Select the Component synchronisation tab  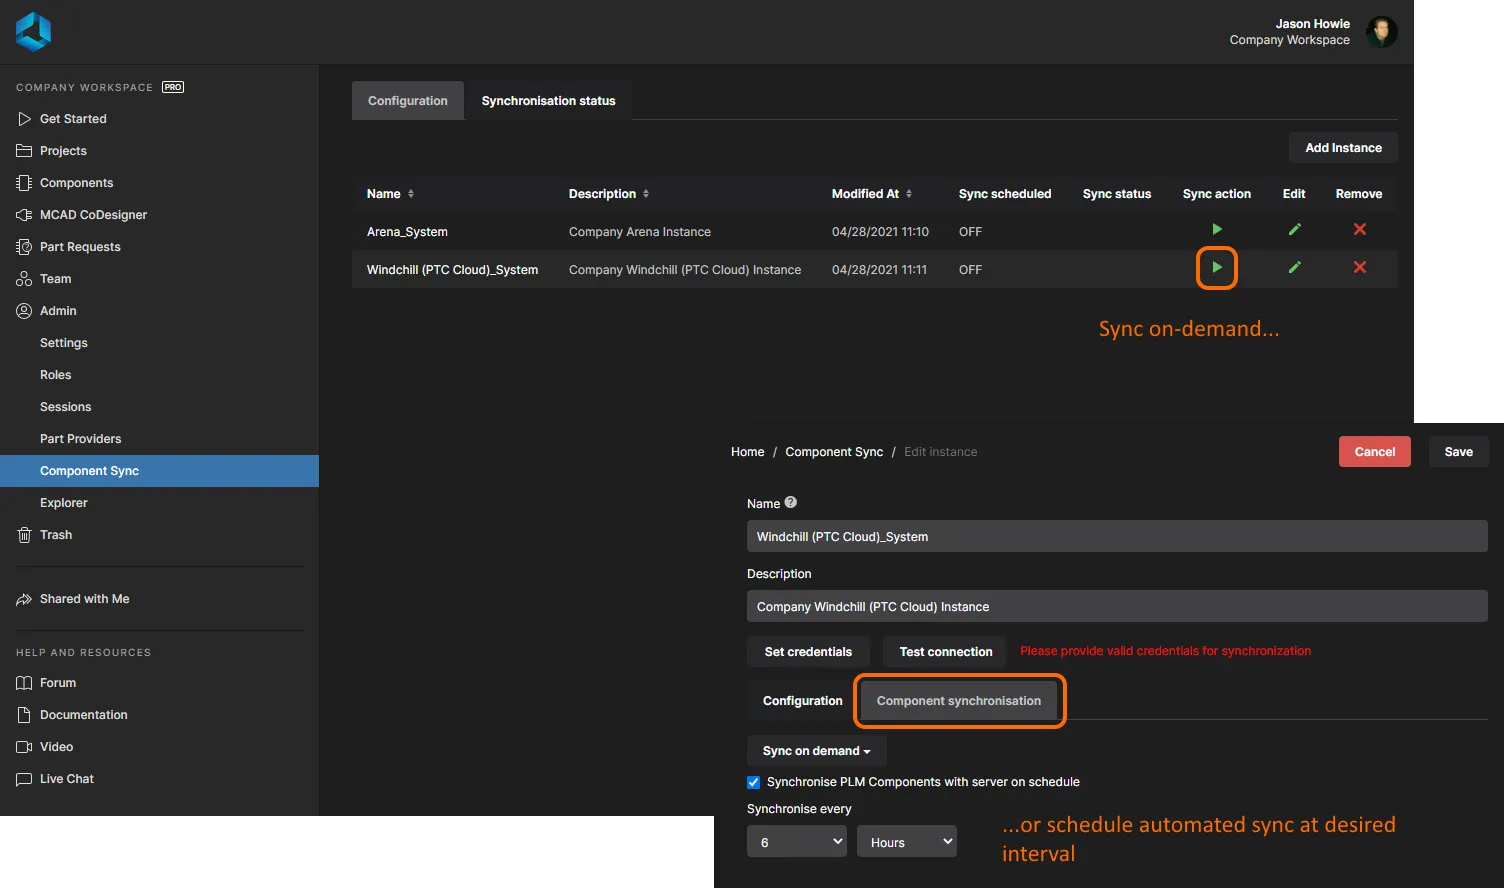tap(958, 701)
